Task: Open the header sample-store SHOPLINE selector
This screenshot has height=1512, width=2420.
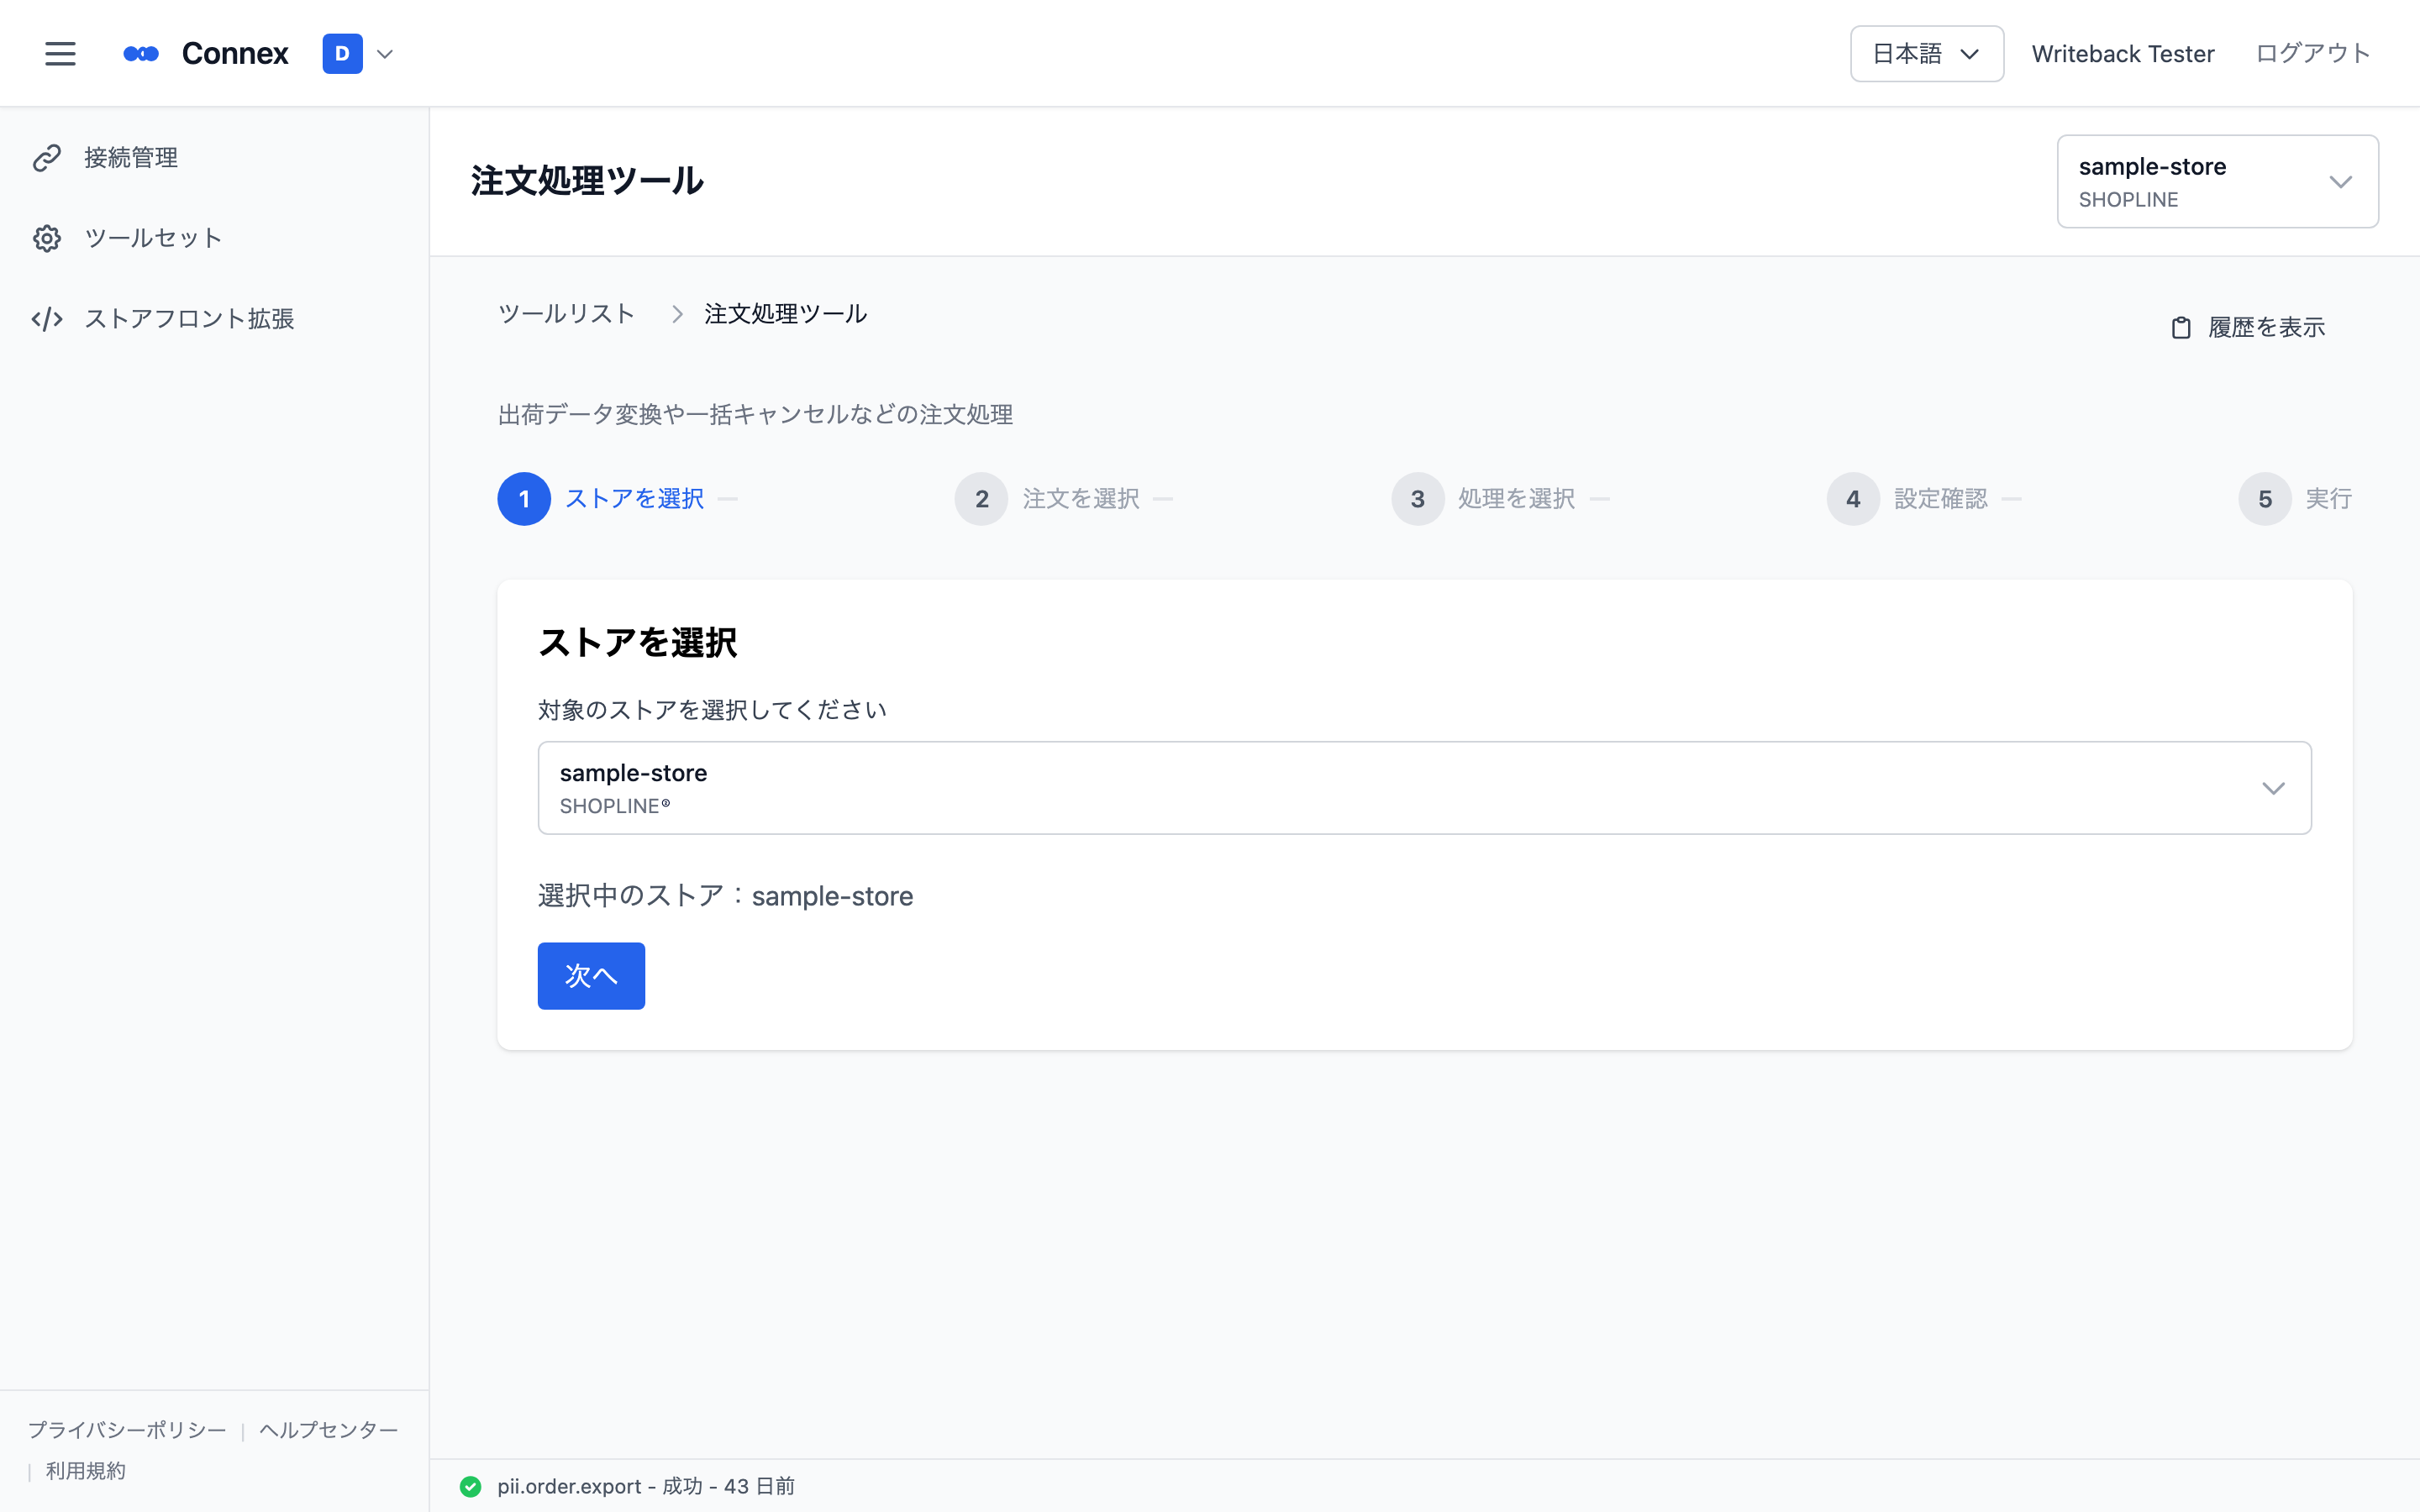Action: point(2217,181)
